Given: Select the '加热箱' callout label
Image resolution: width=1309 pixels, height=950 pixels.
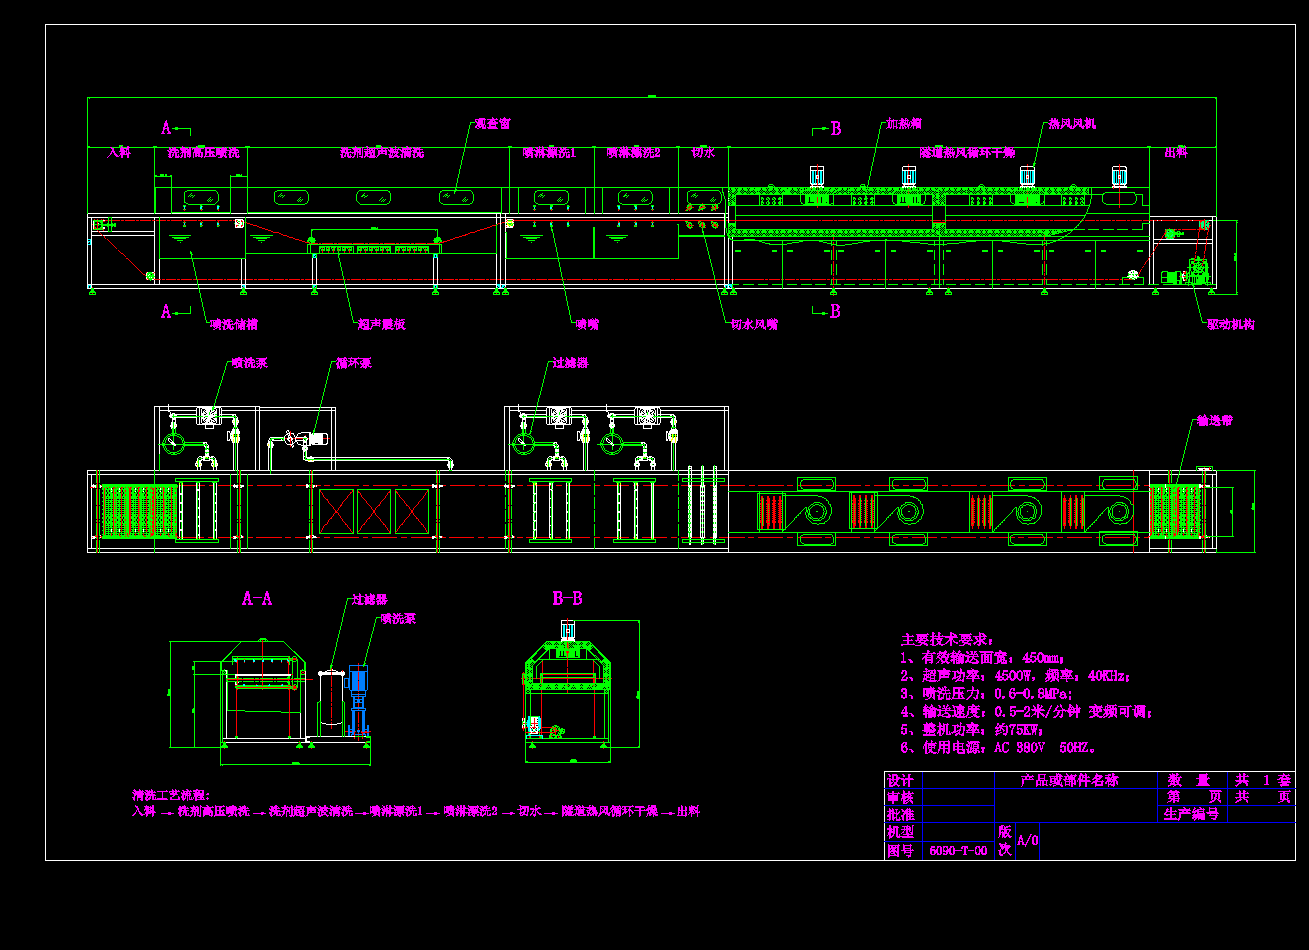Looking at the screenshot, I should 904,124.
